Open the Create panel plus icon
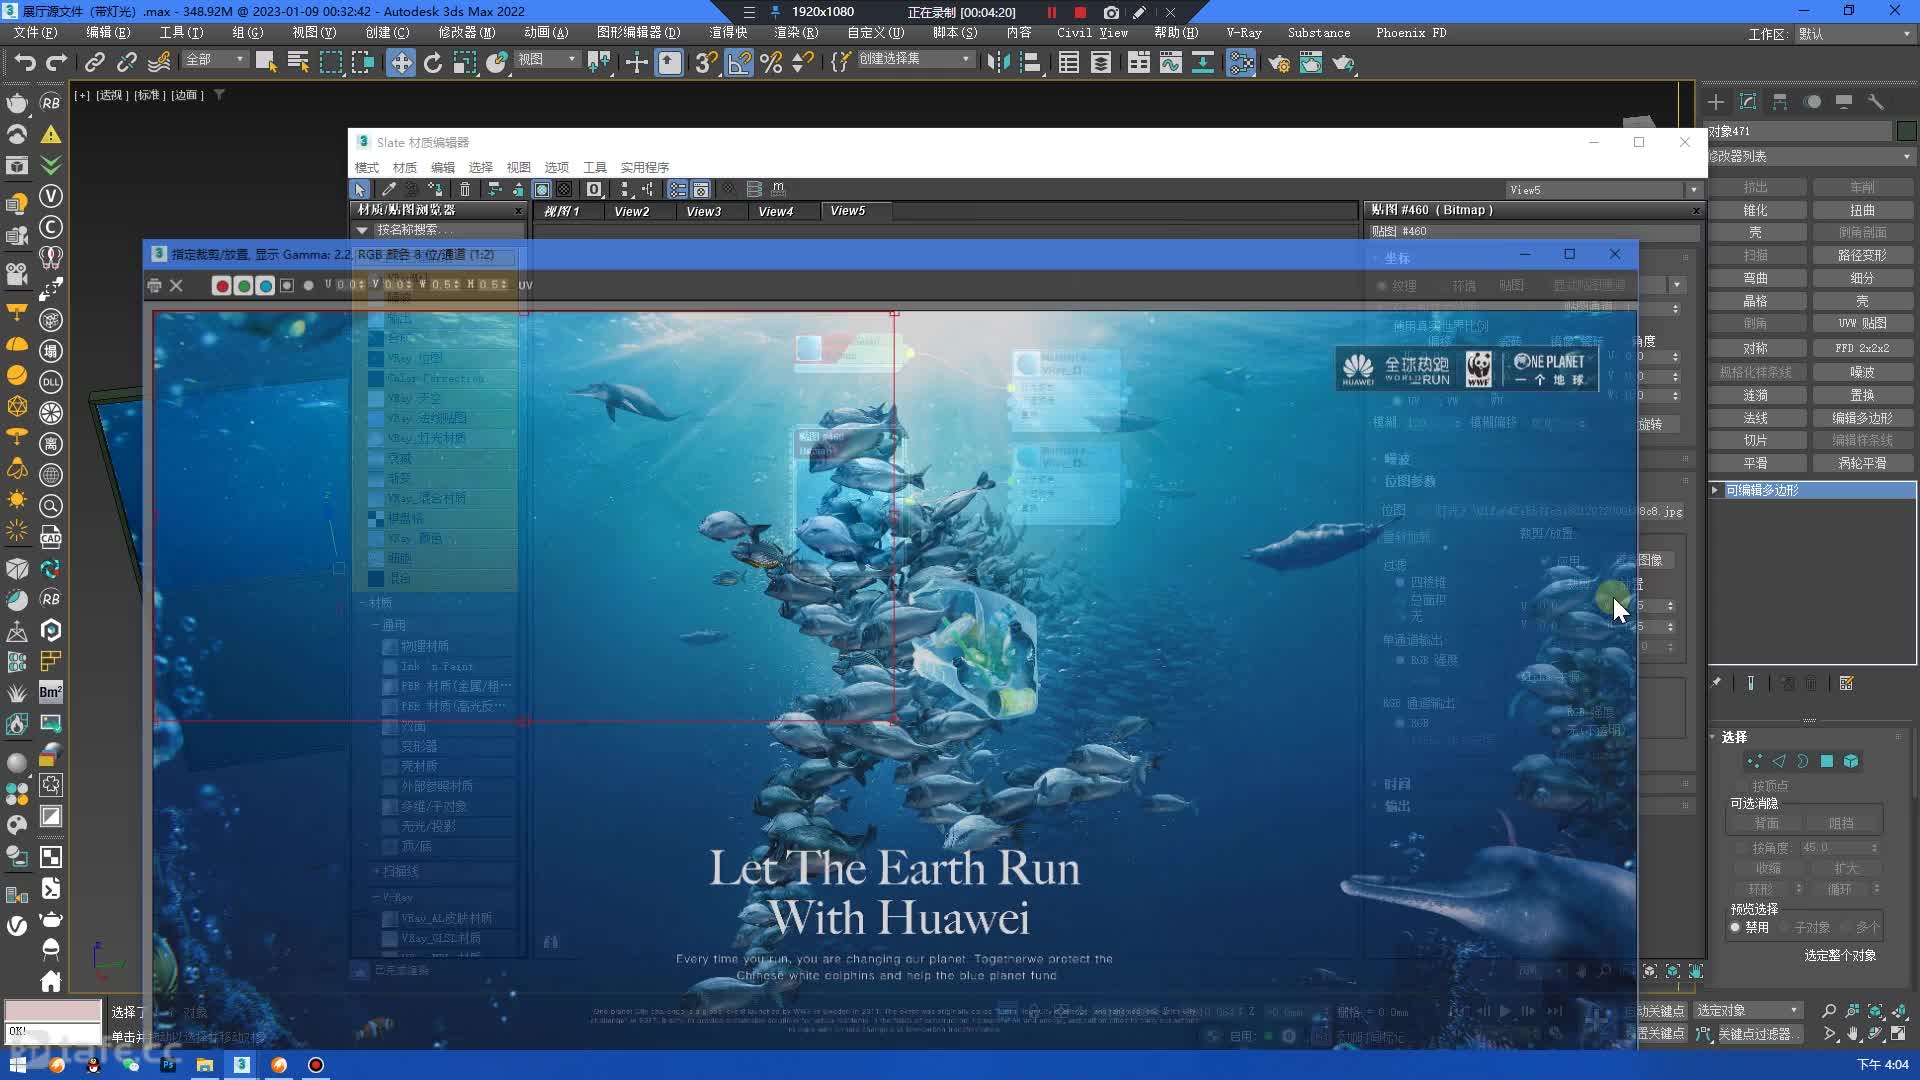 pos(1716,101)
